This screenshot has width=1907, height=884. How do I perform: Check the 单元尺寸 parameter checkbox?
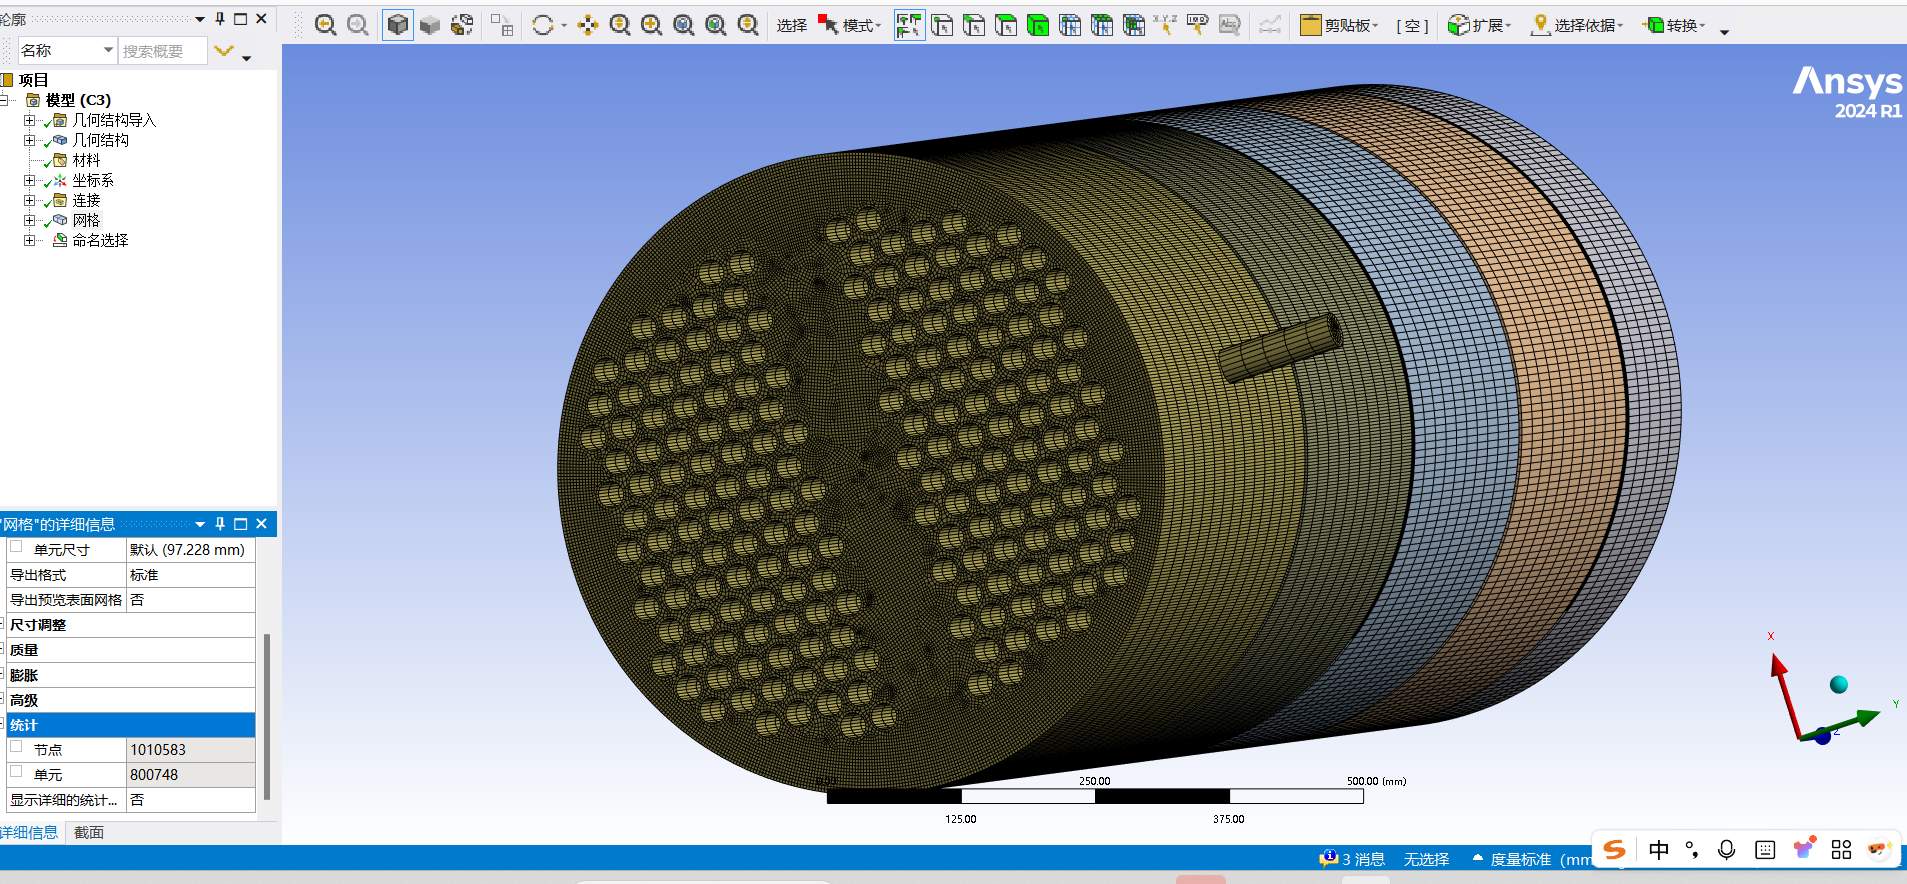(16, 547)
